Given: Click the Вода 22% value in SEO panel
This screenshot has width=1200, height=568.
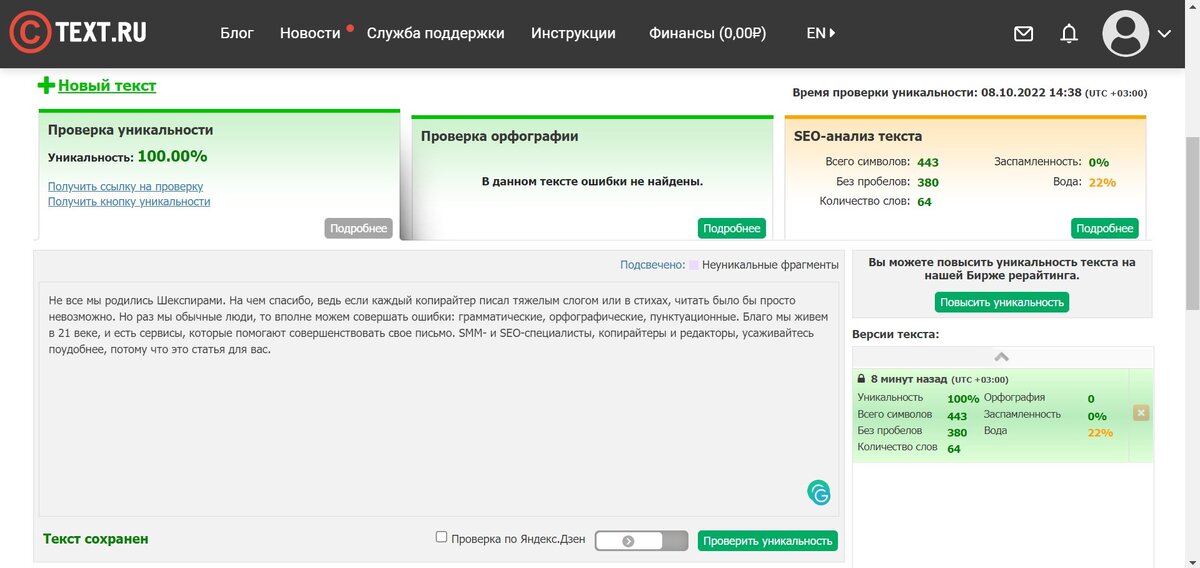Looking at the screenshot, I should click(x=1102, y=182).
